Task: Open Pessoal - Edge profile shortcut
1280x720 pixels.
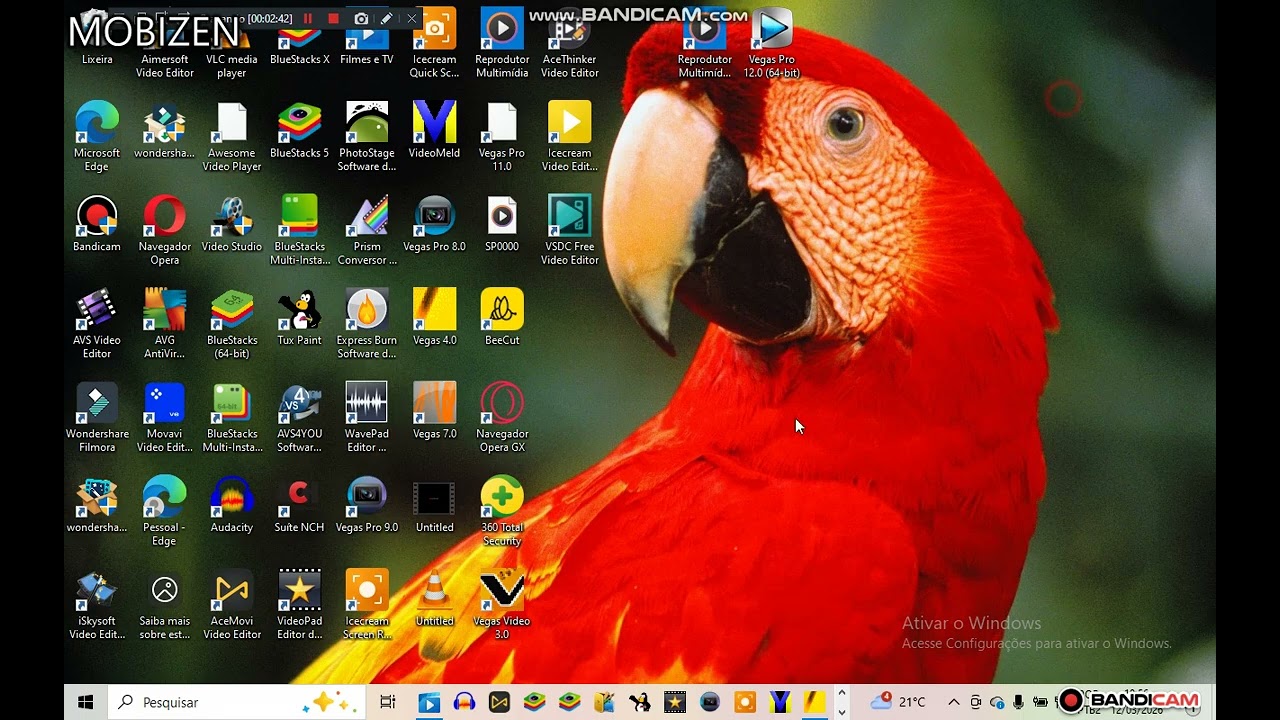Action: (x=165, y=511)
